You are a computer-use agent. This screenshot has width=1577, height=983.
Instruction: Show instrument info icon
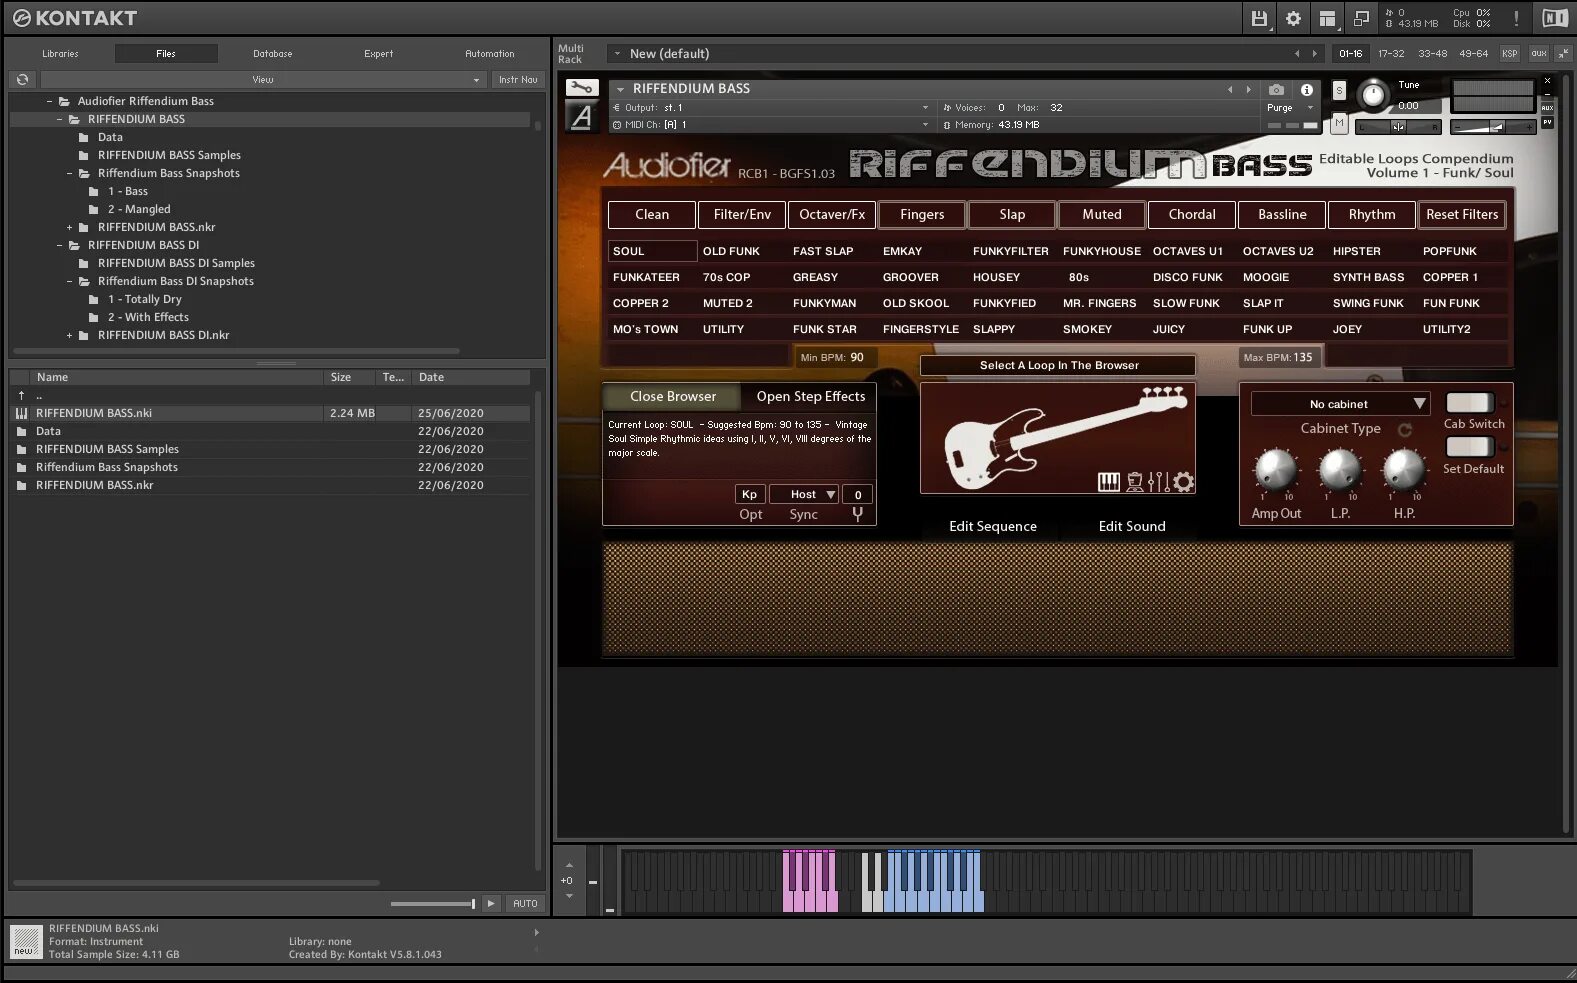[1306, 89]
